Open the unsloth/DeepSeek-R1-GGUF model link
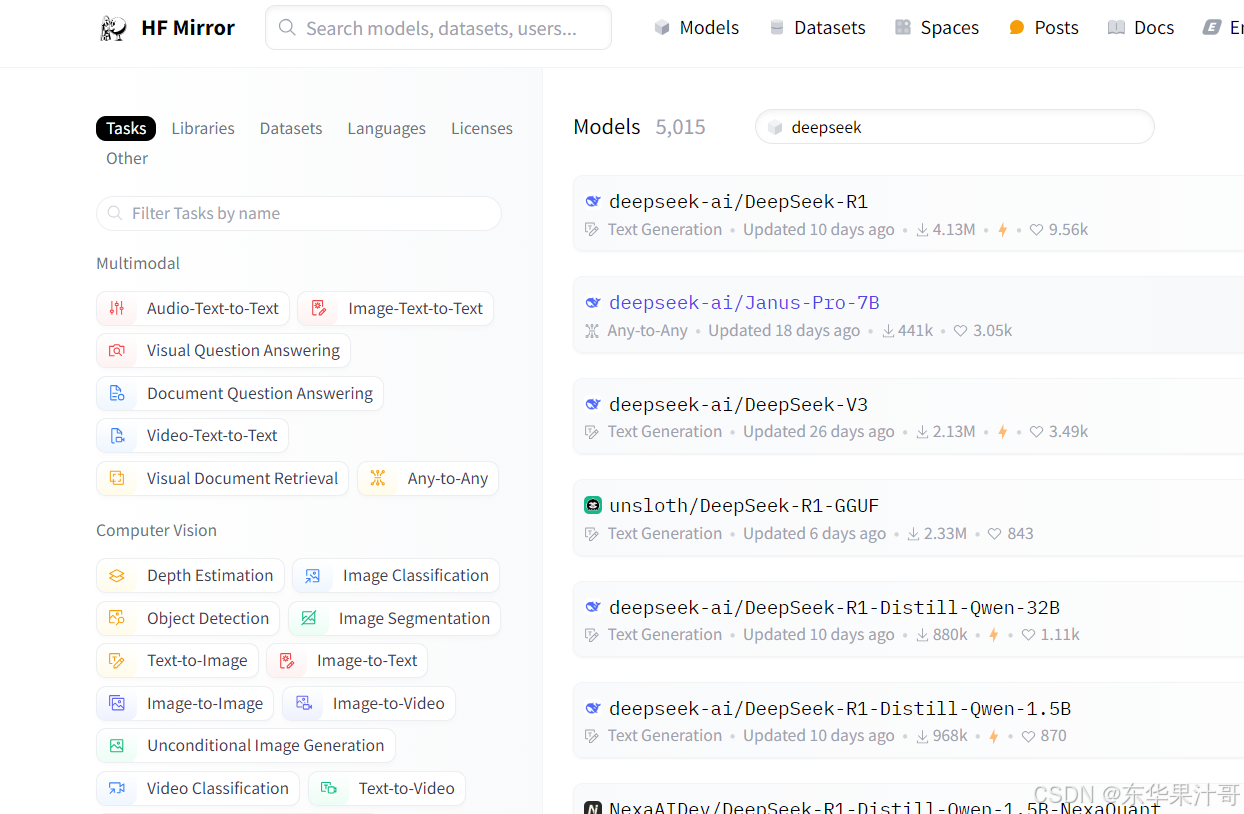Image resolution: width=1244 pixels, height=814 pixels. [744, 505]
